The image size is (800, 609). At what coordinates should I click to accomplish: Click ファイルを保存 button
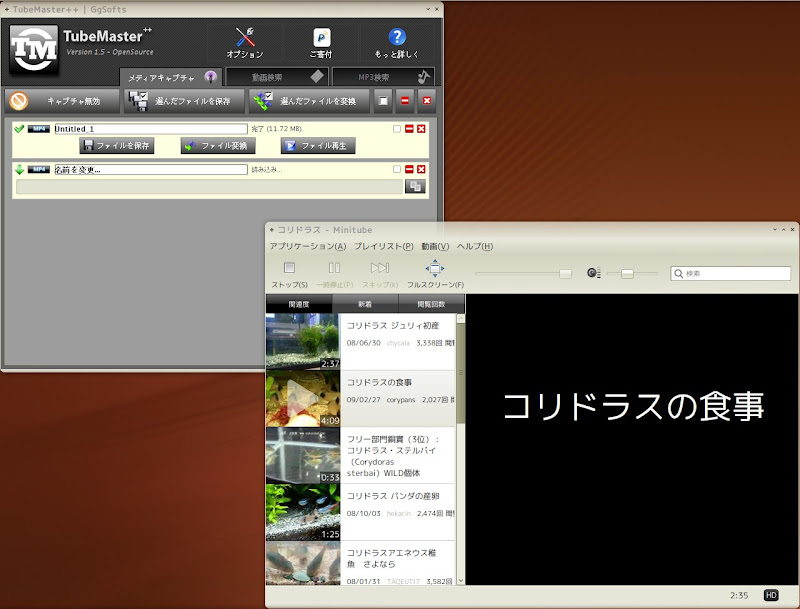pos(116,146)
